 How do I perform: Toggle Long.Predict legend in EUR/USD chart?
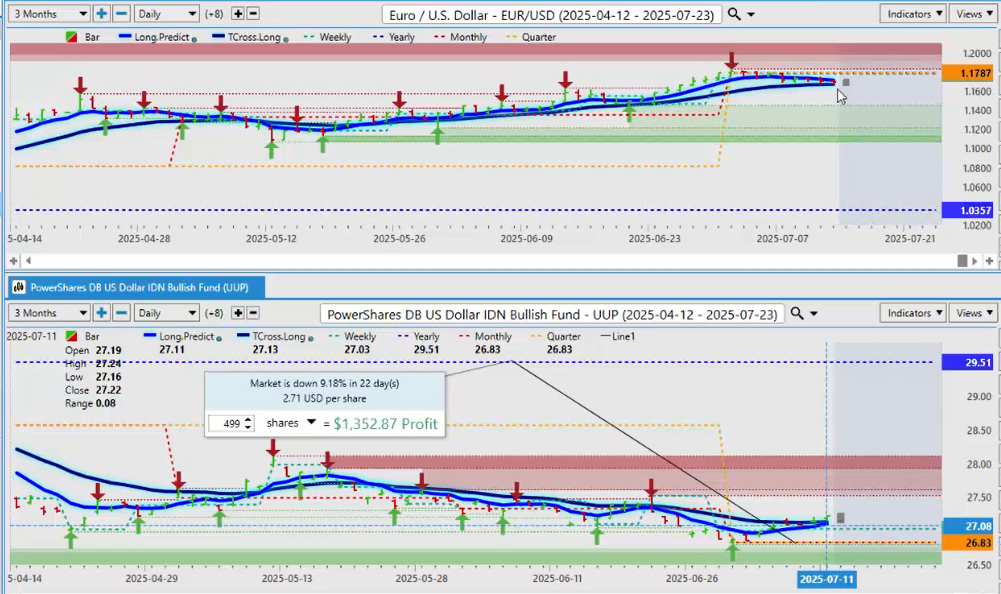tap(148, 37)
